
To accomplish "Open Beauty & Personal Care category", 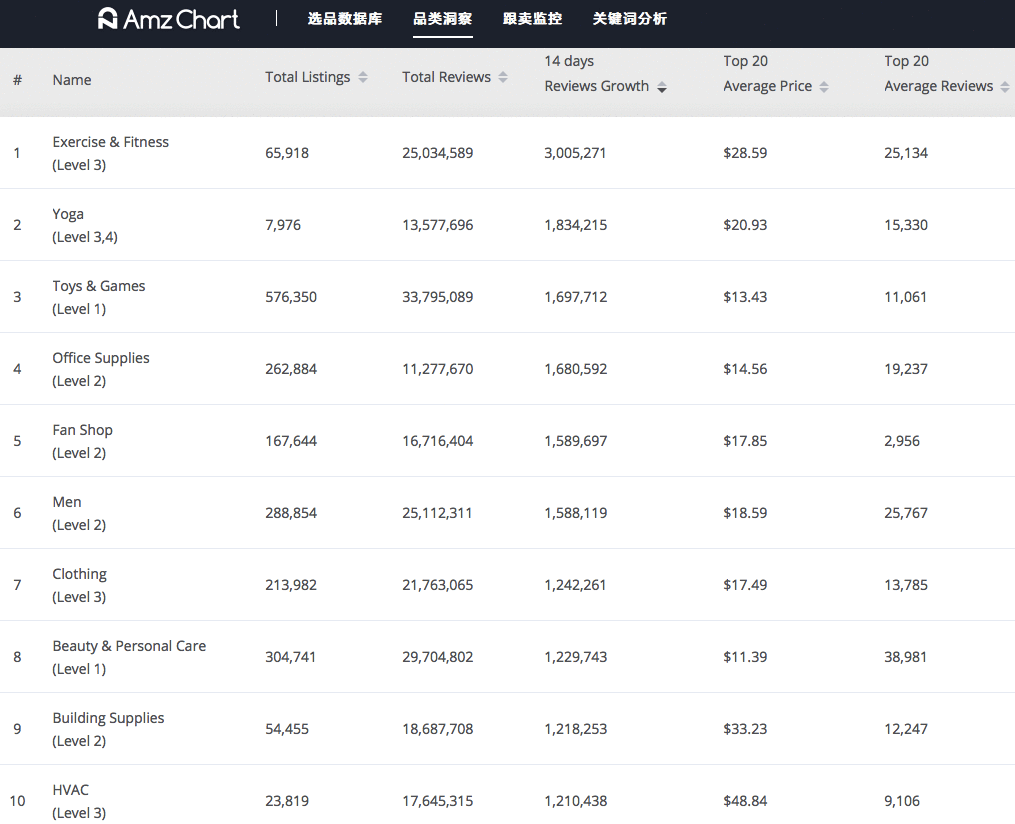I will coord(129,646).
